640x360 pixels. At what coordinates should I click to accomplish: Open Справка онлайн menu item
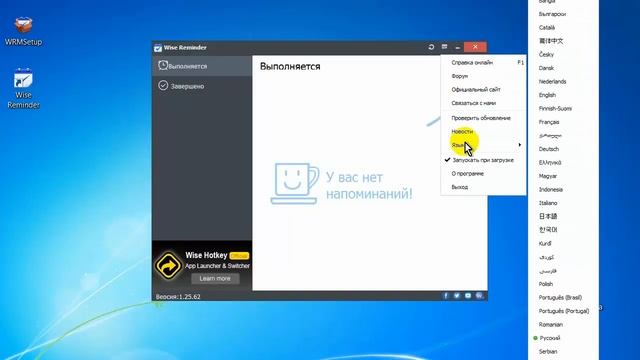(x=483, y=62)
